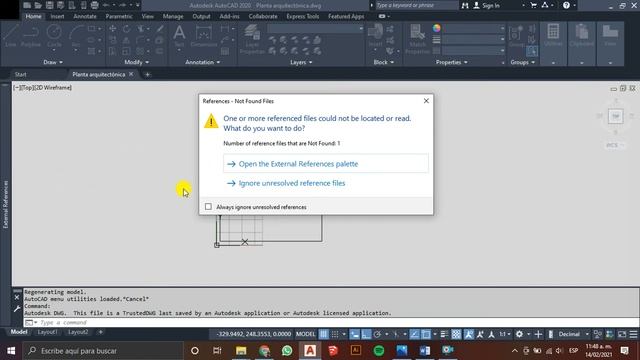Click the Move tool in Modify panel
Image resolution: width=640 pixels, height=360 pixels.
[112, 29]
